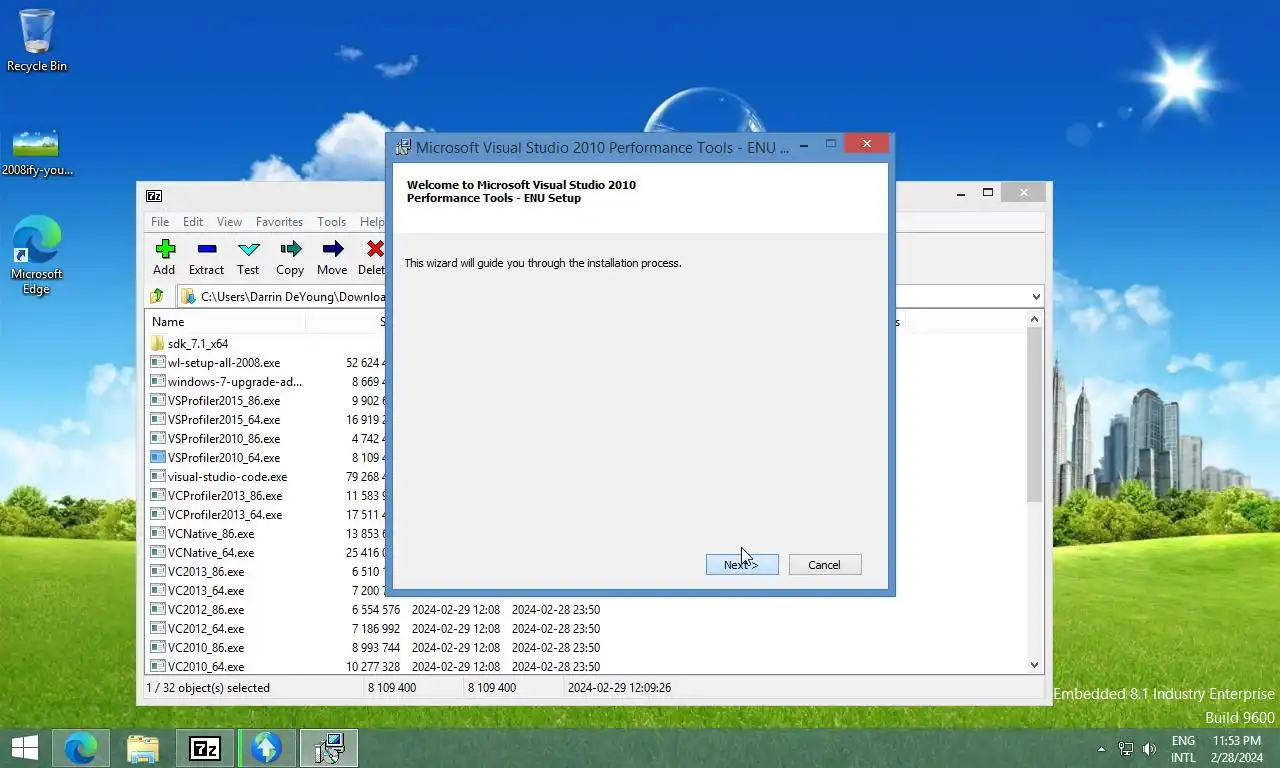1280x768 pixels.
Task: Select VC2013_64.exe
Action: pyautogui.click(x=206, y=591)
